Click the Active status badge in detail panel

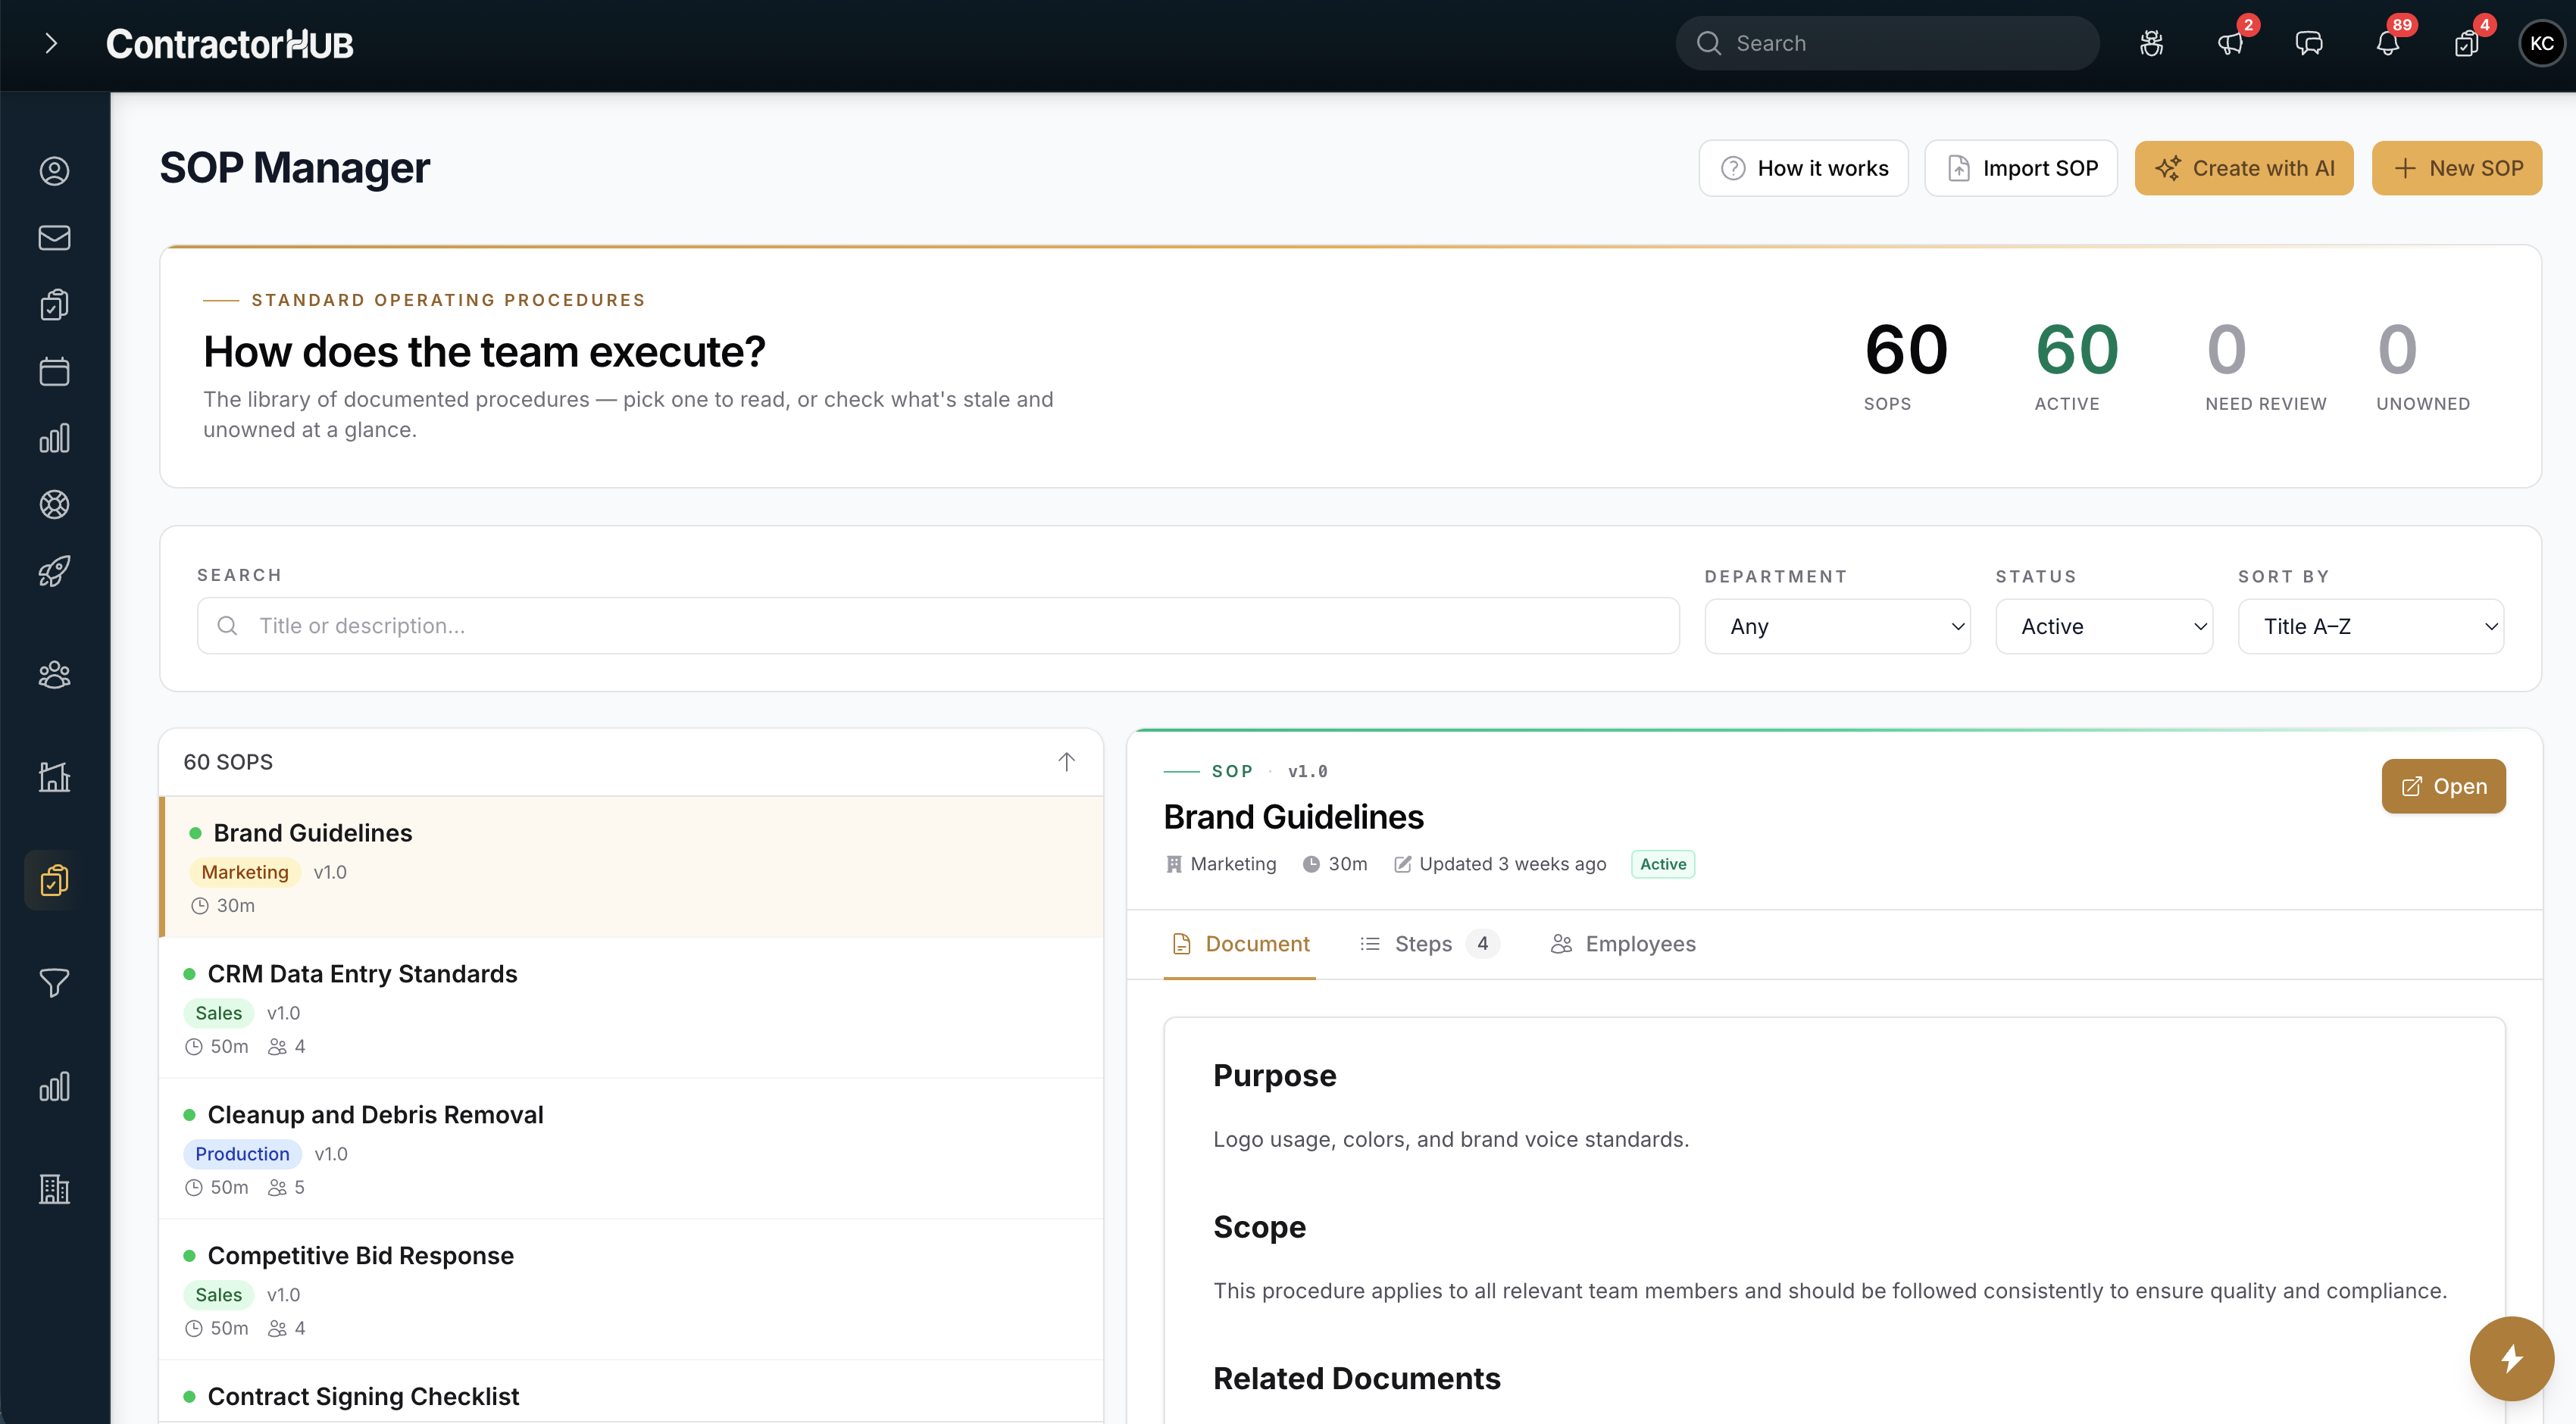1663,864
